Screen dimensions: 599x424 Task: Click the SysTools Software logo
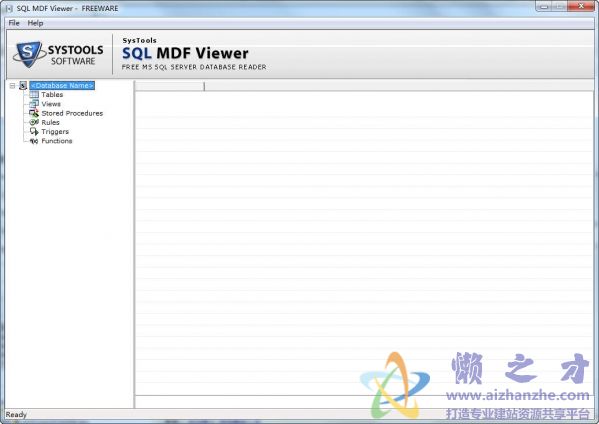click(x=58, y=55)
